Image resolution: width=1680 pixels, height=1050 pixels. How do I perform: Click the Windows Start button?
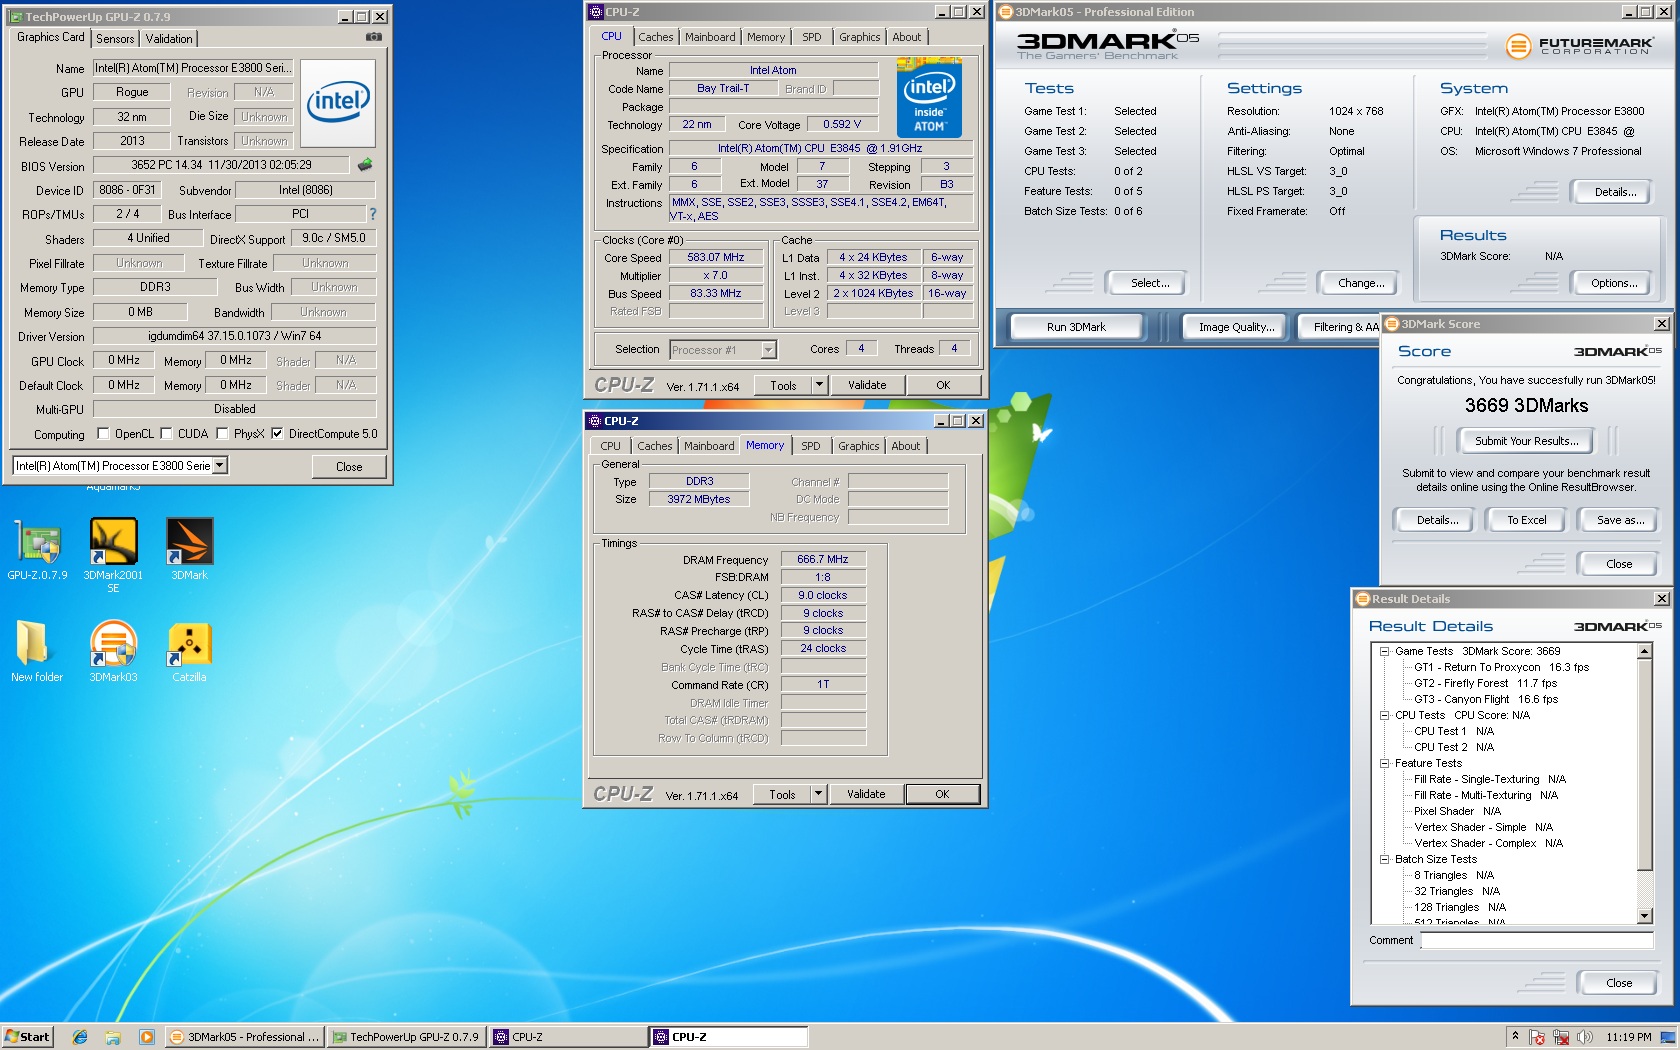[x=27, y=1037]
